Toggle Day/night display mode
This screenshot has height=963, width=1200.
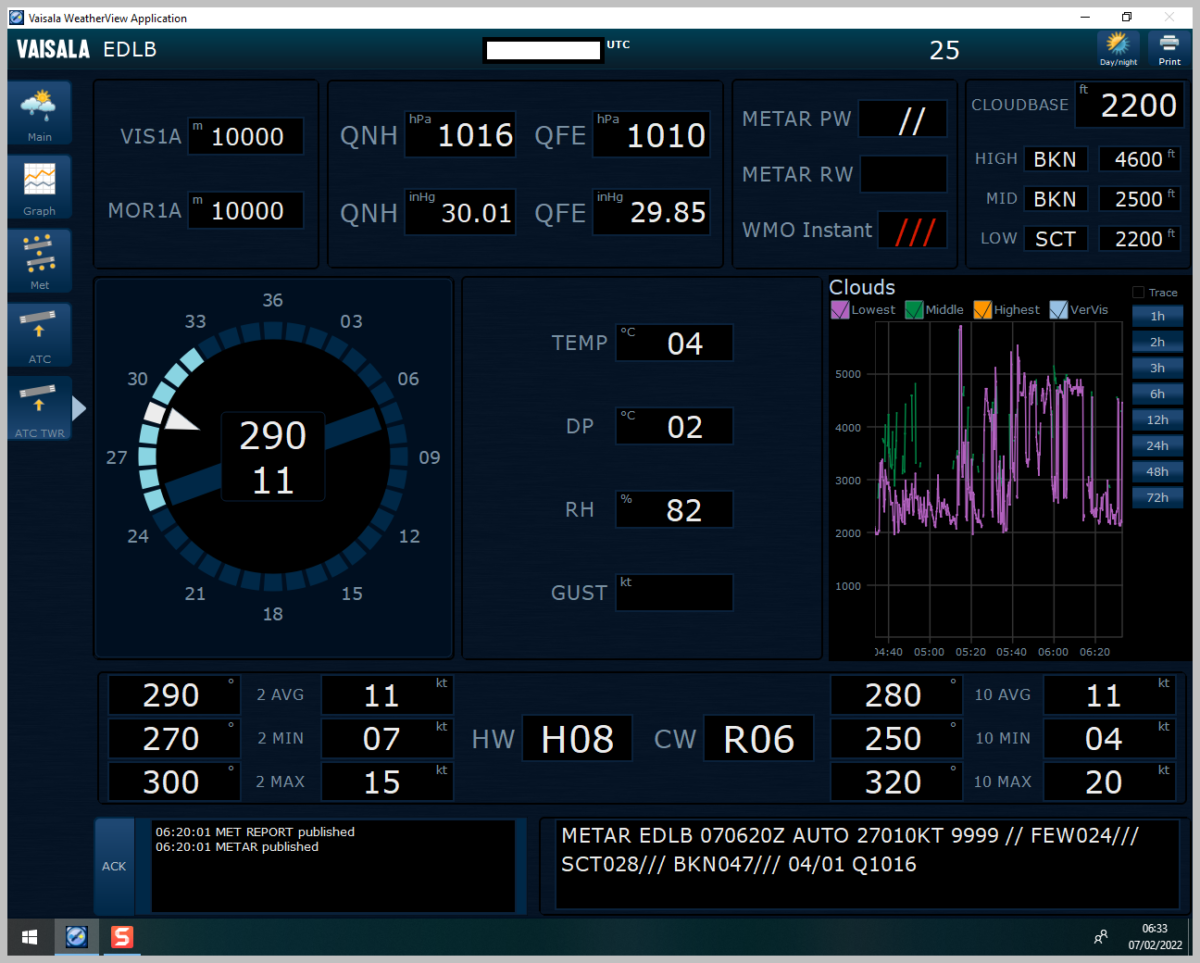[x=1118, y=48]
